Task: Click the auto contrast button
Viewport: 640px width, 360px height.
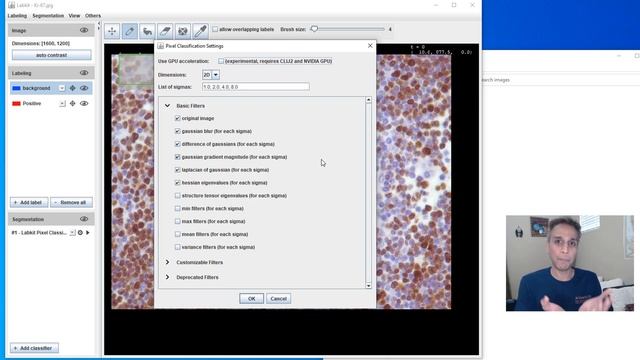Action: (x=51, y=55)
